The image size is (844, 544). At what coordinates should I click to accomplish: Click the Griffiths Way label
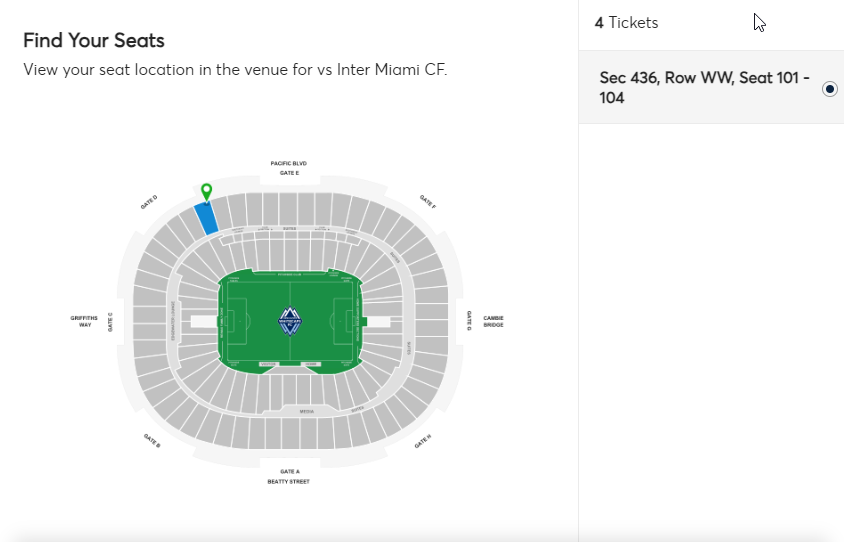pos(84,321)
